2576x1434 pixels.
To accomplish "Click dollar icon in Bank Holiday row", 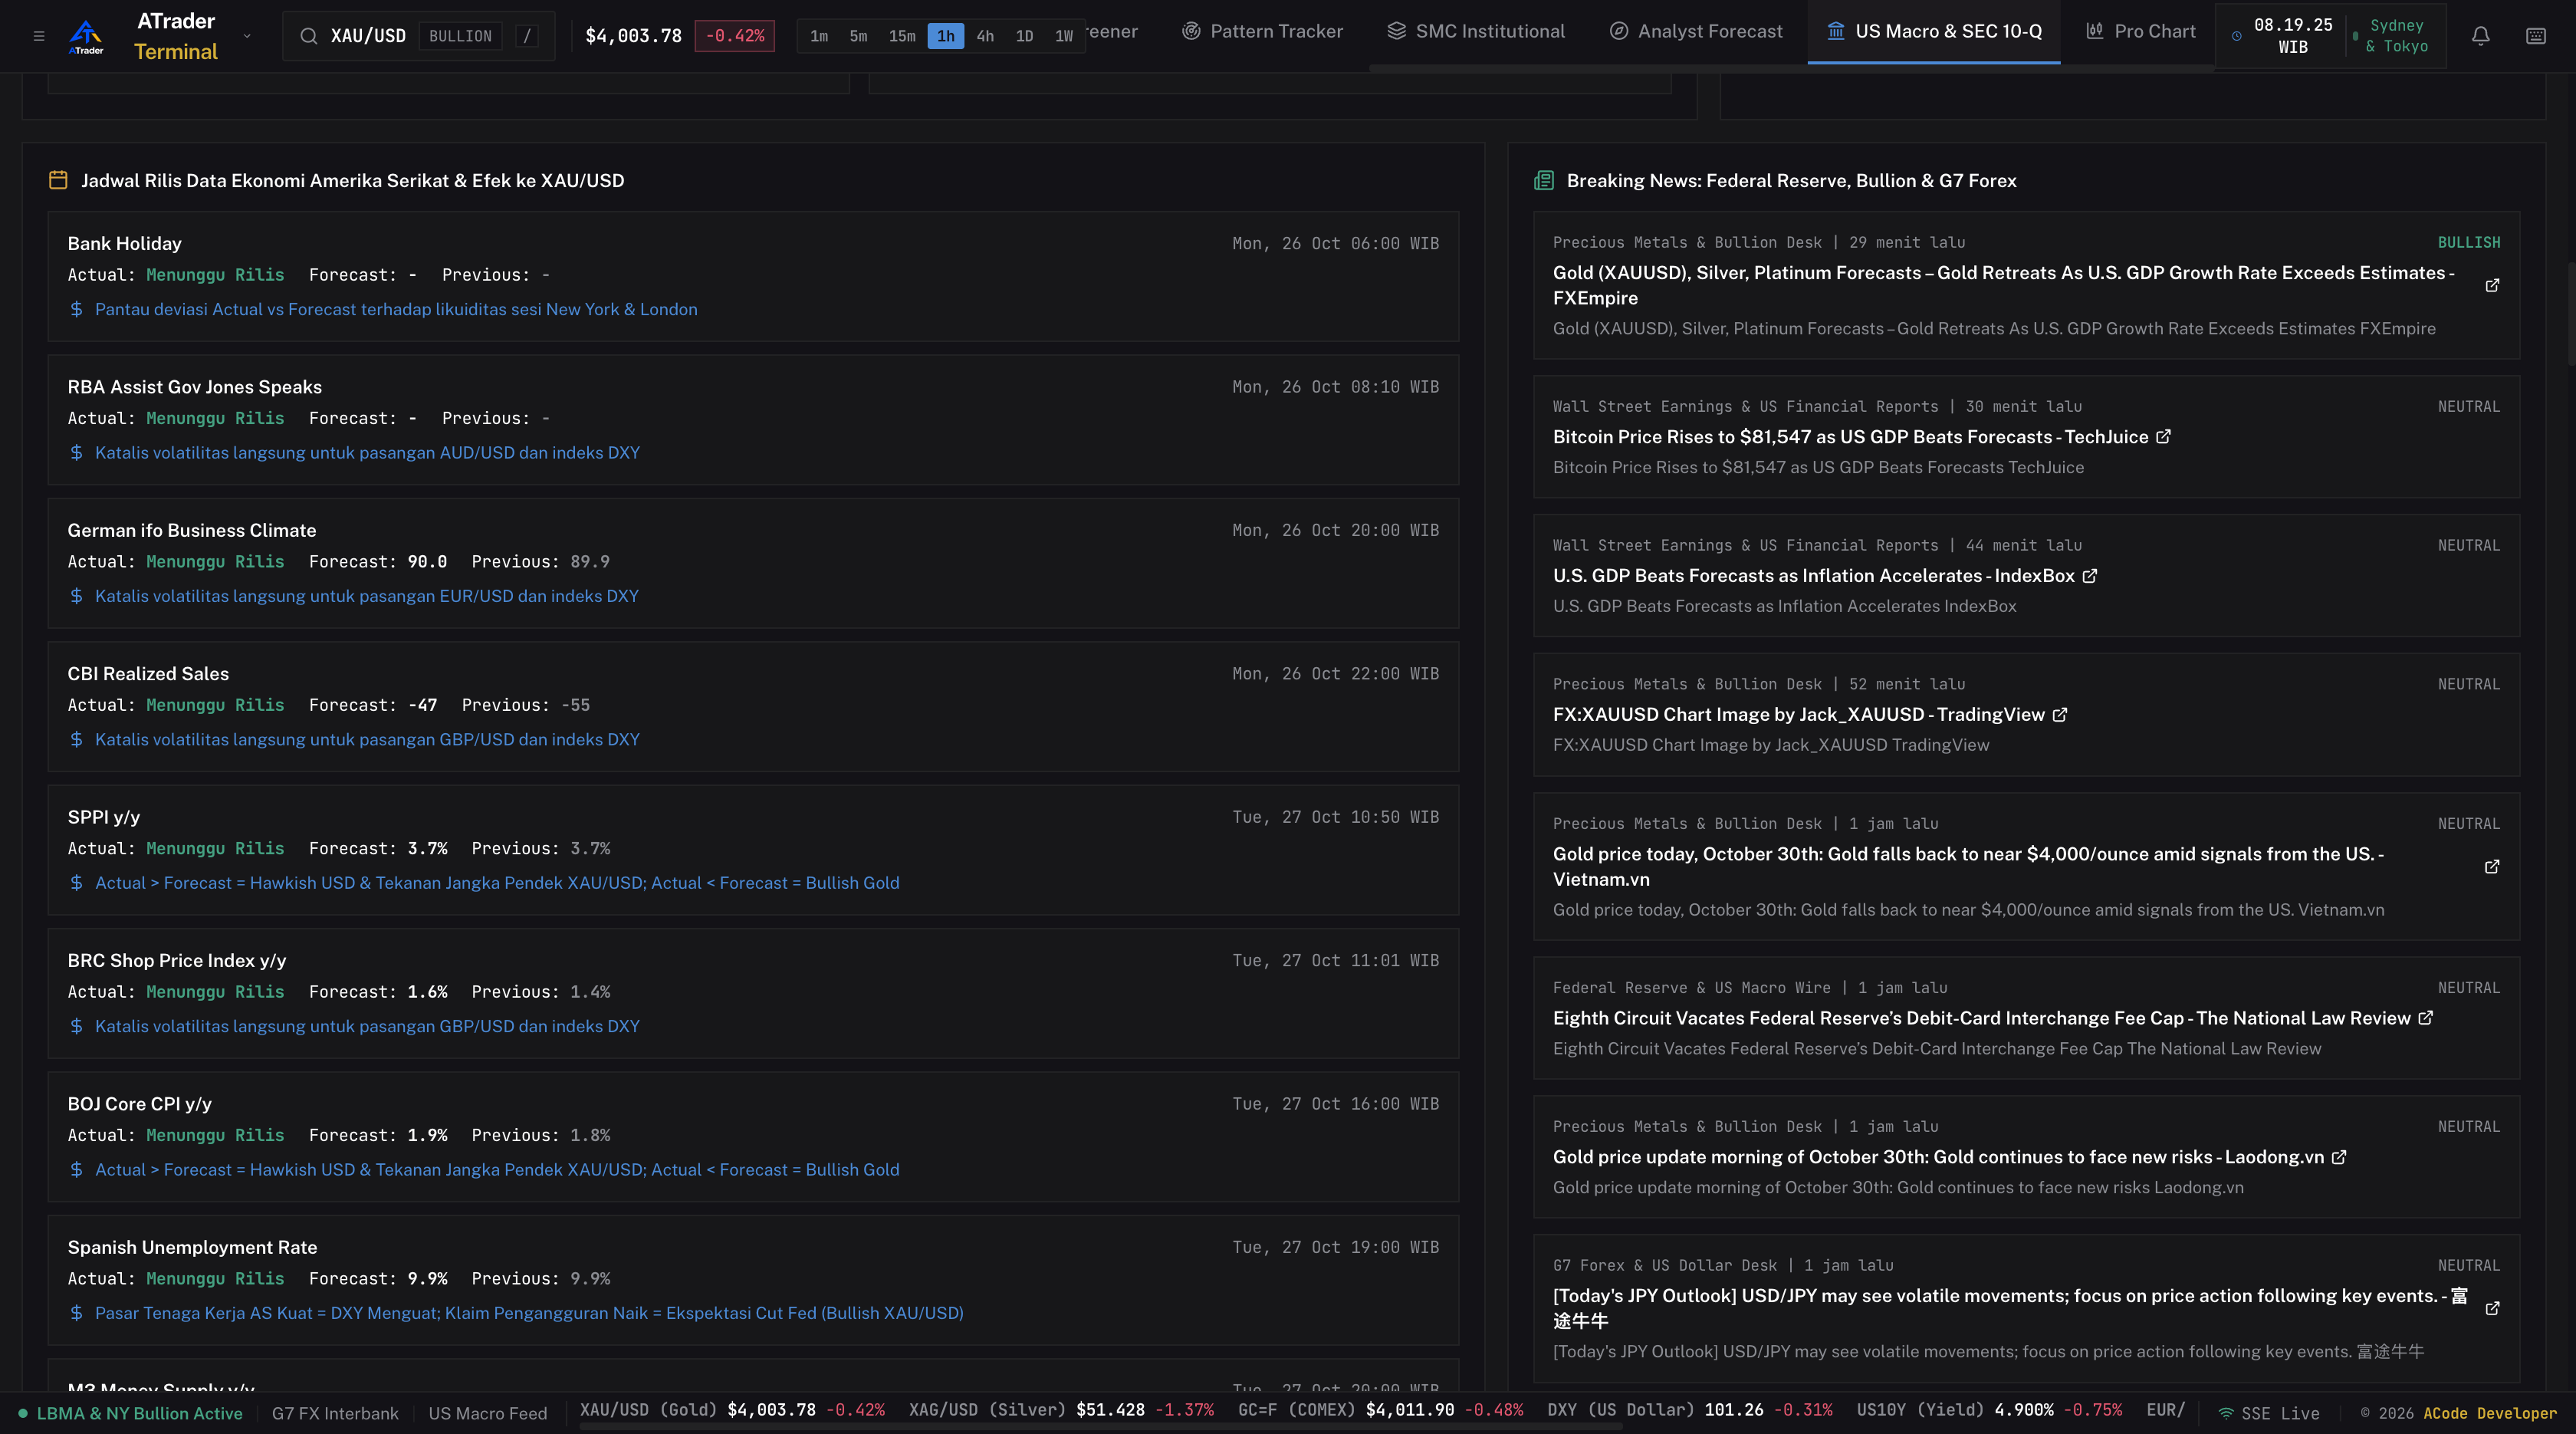I will click(77, 310).
